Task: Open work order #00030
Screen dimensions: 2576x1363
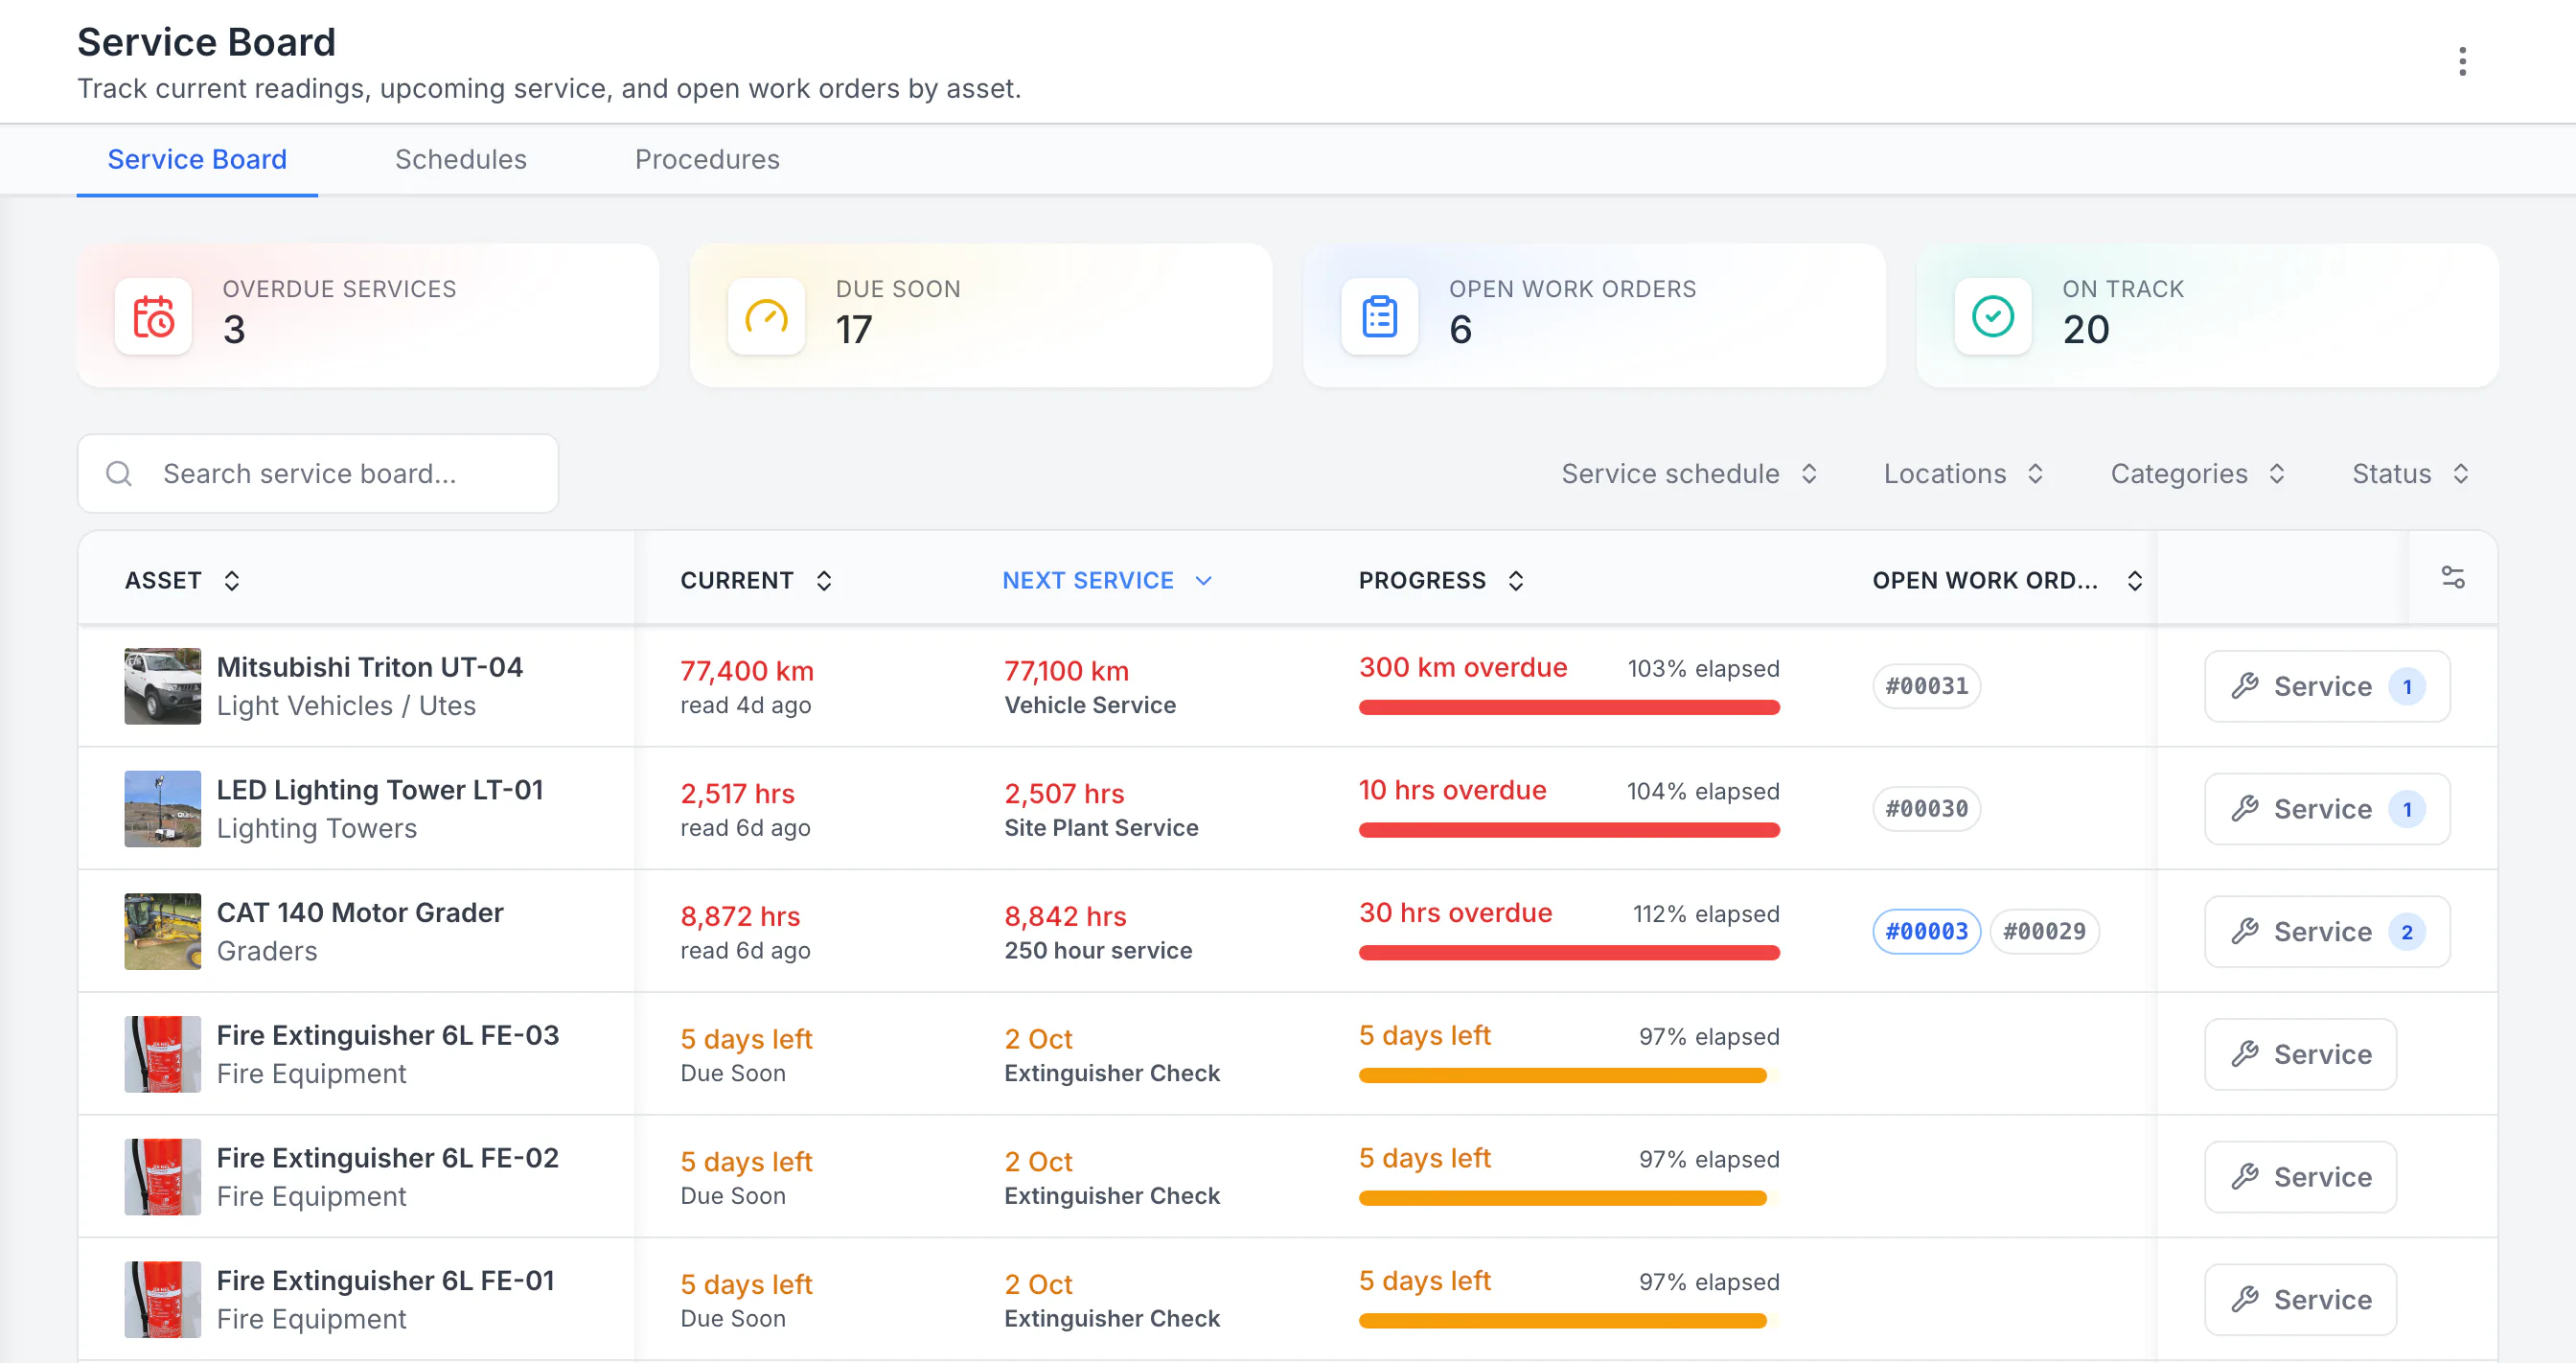Action: (1926, 809)
